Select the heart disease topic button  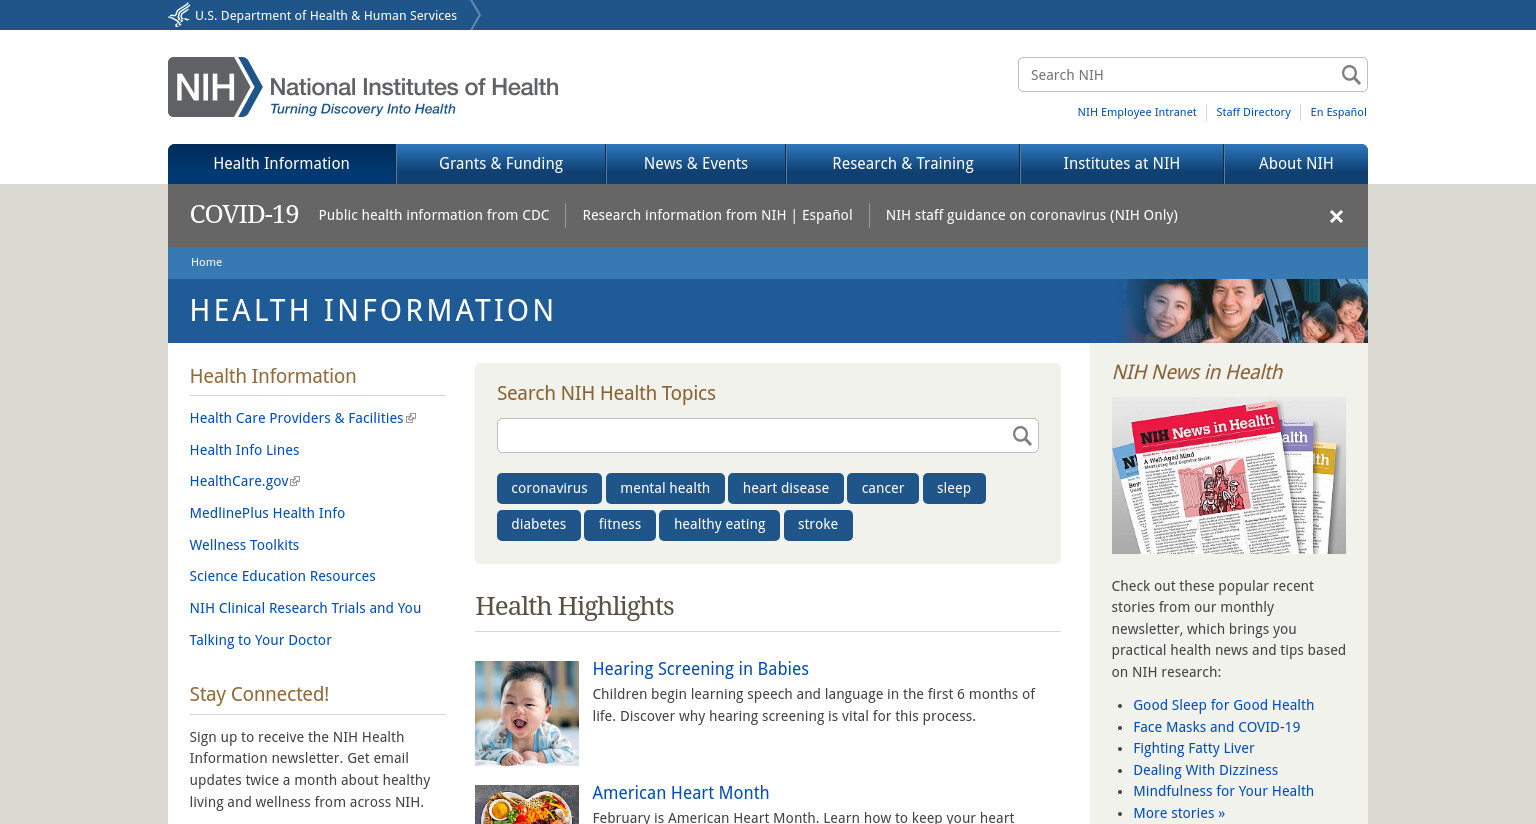tap(786, 488)
